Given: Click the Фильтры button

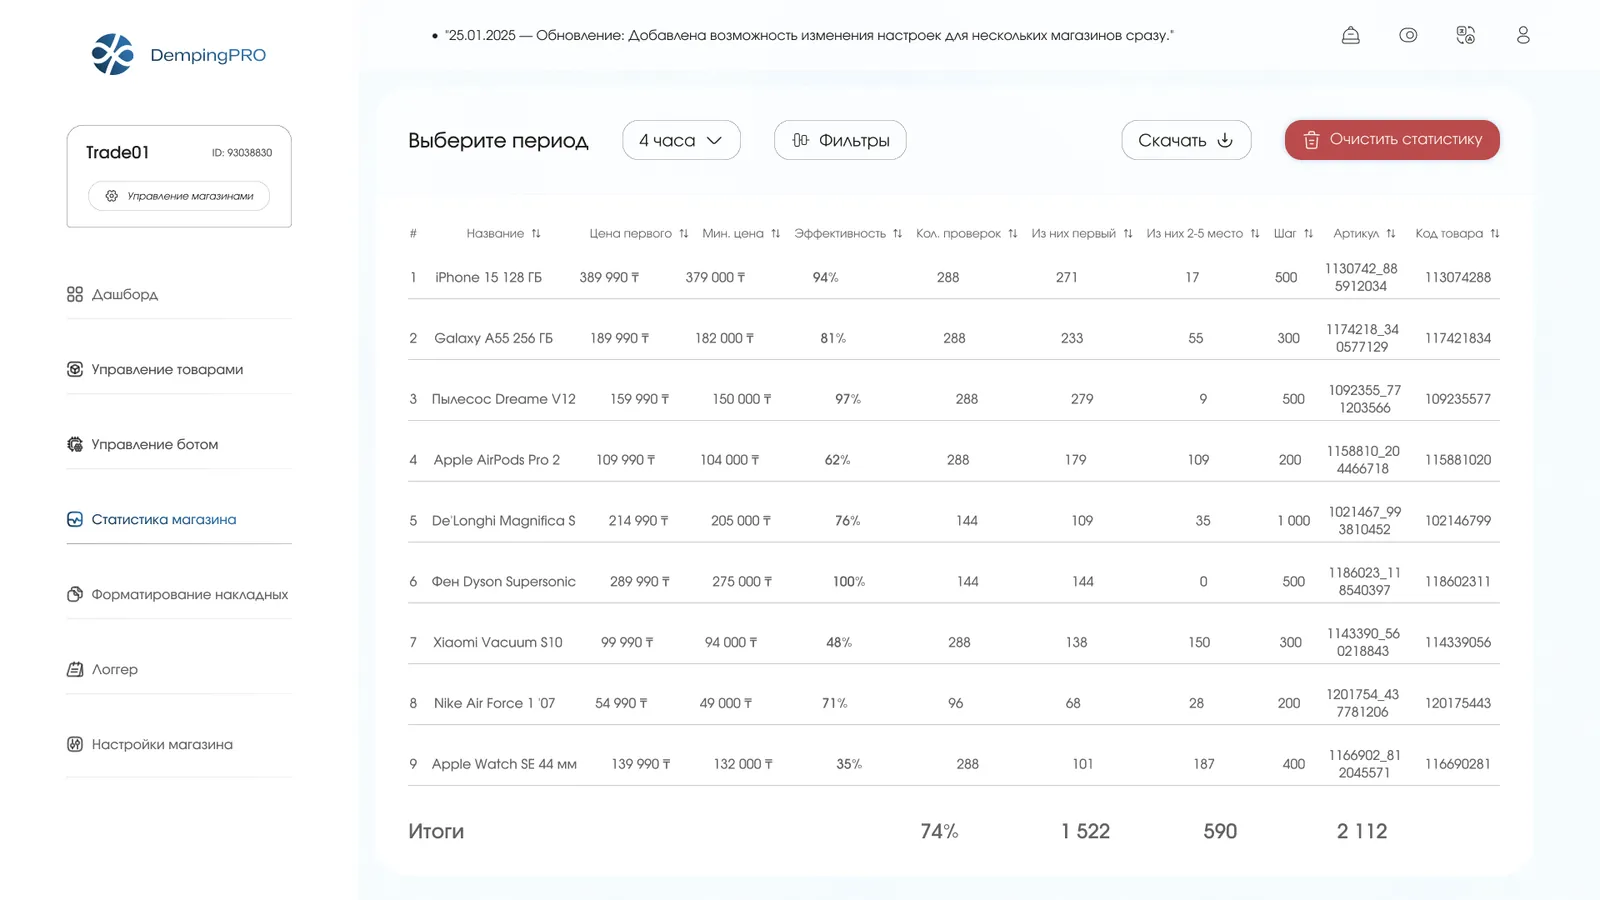Looking at the screenshot, I should point(840,140).
